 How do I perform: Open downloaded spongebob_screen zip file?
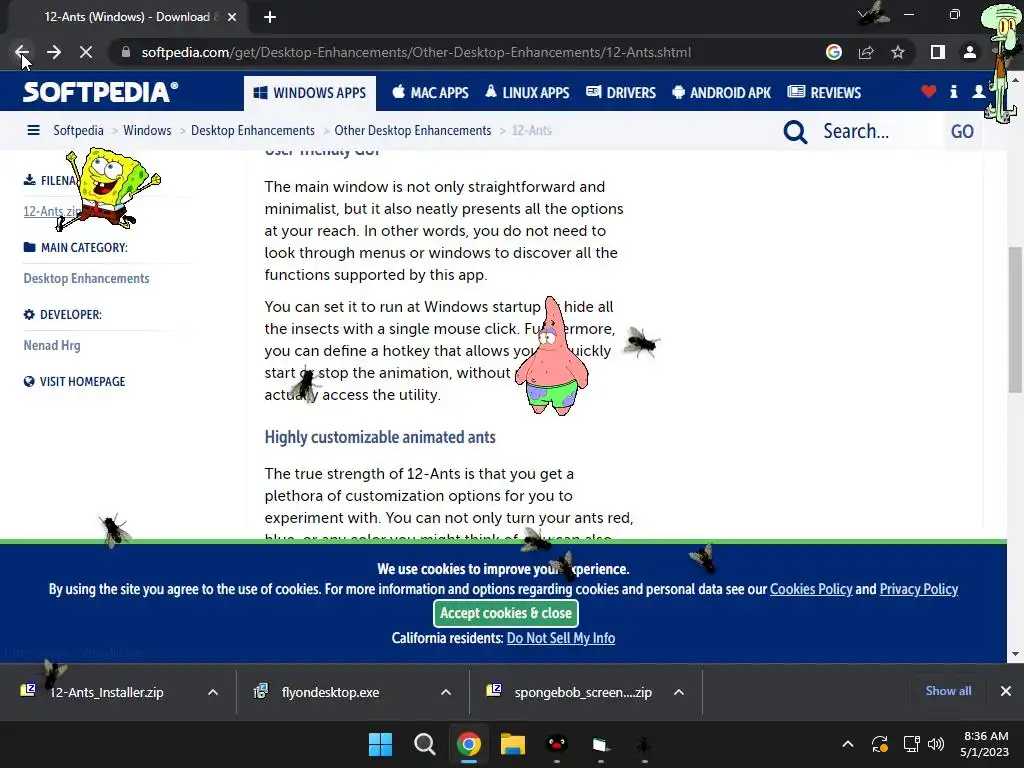pos(583,692)
